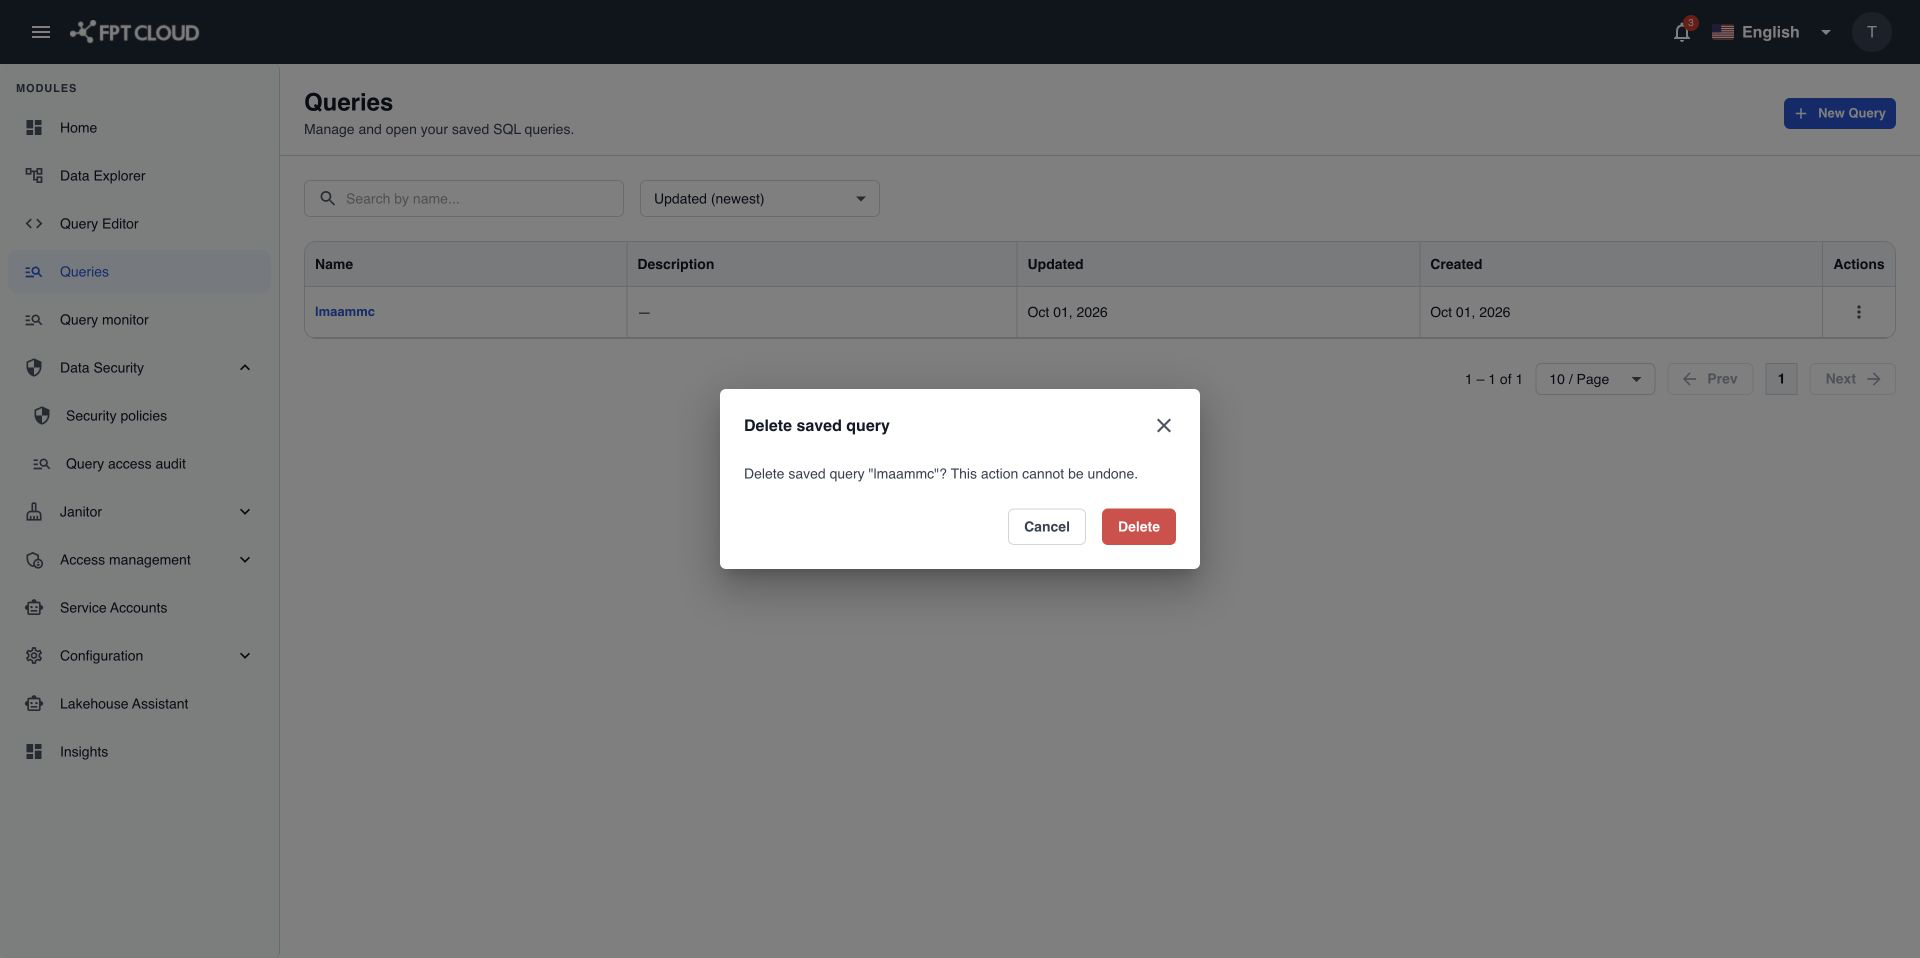Click the Janitor broom icon
Screen dimensions: 1920x958
[x=34, y=512]
